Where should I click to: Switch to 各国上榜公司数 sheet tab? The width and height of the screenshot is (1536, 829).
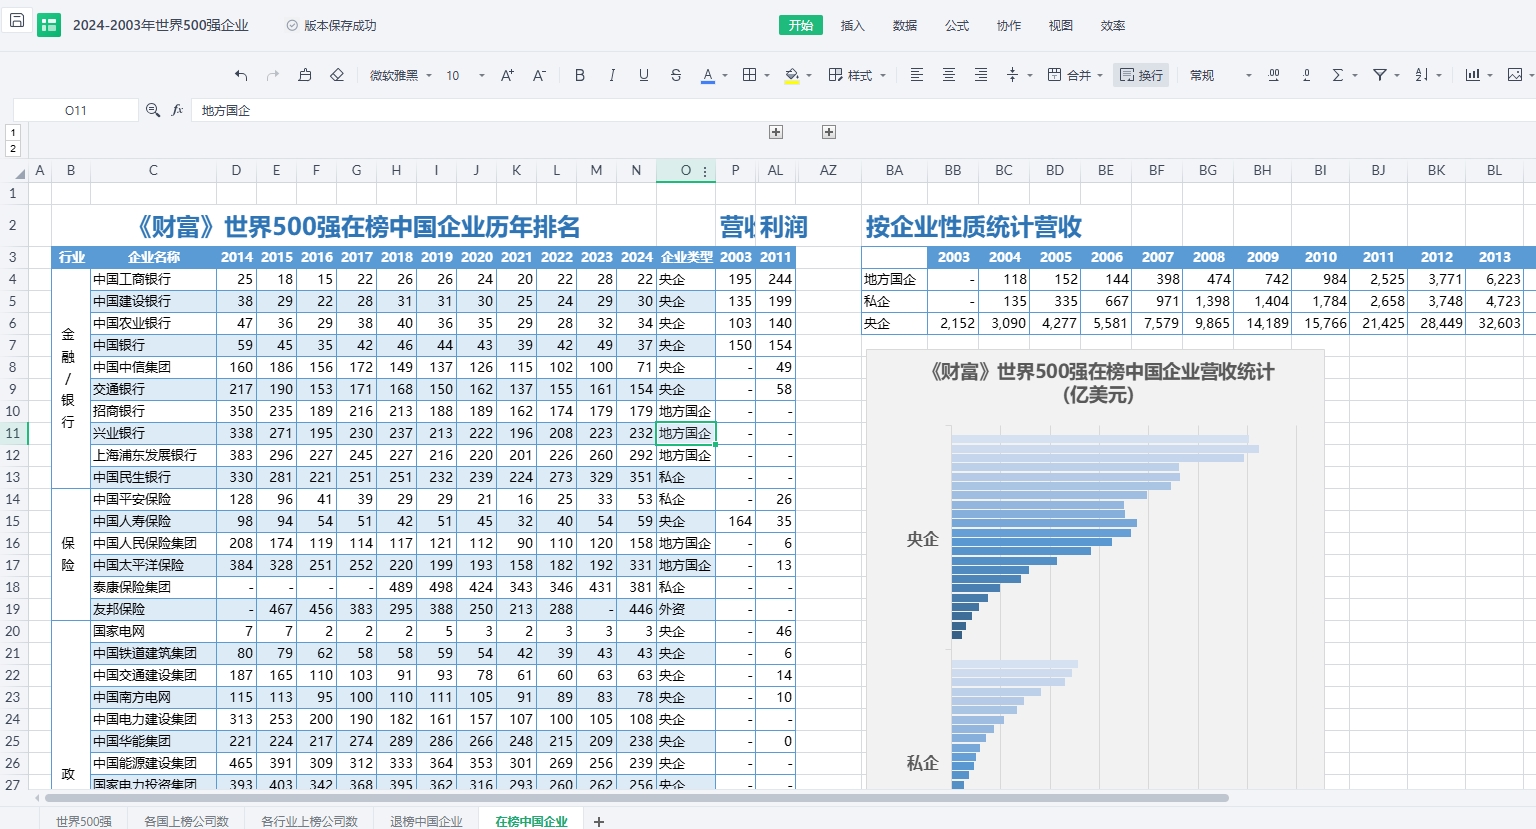pyautogui.click(x=186, y=821)
